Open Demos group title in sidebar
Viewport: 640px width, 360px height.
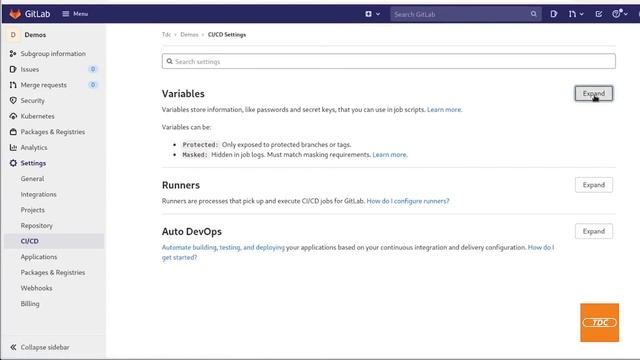pos(35,35)
